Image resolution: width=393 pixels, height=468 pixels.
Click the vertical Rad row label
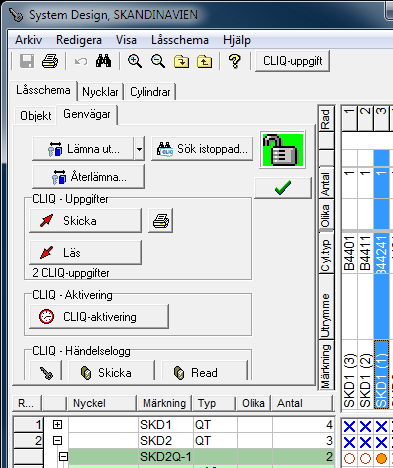coord(326,119)
